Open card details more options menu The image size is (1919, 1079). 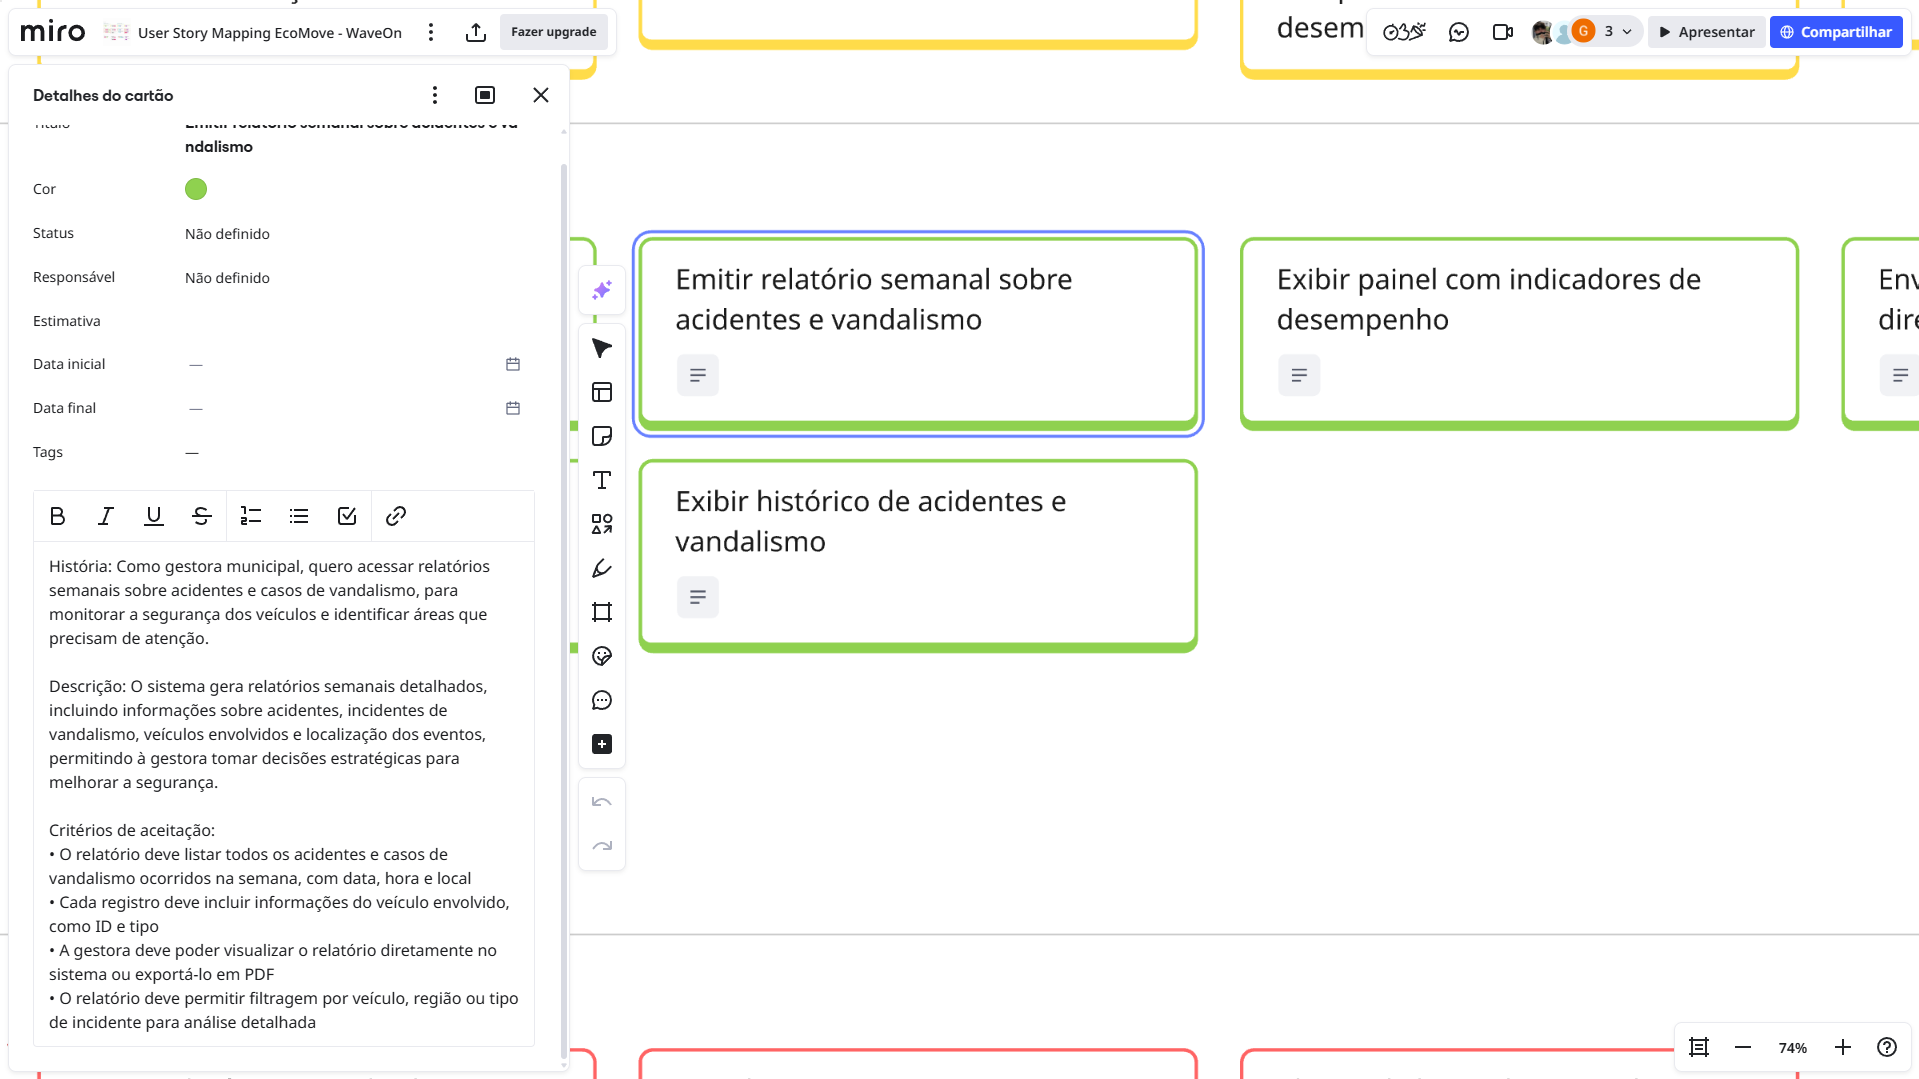tap(434, 95)
